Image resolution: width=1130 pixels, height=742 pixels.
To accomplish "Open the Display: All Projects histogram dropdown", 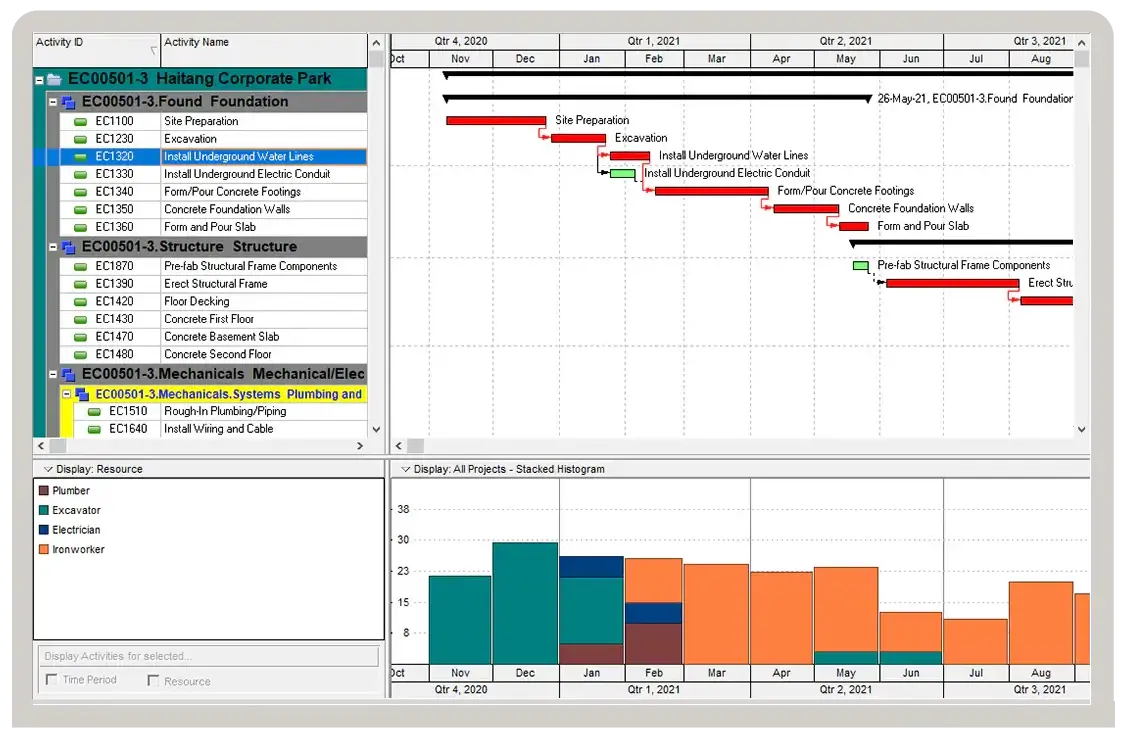I will coord(406,470).
